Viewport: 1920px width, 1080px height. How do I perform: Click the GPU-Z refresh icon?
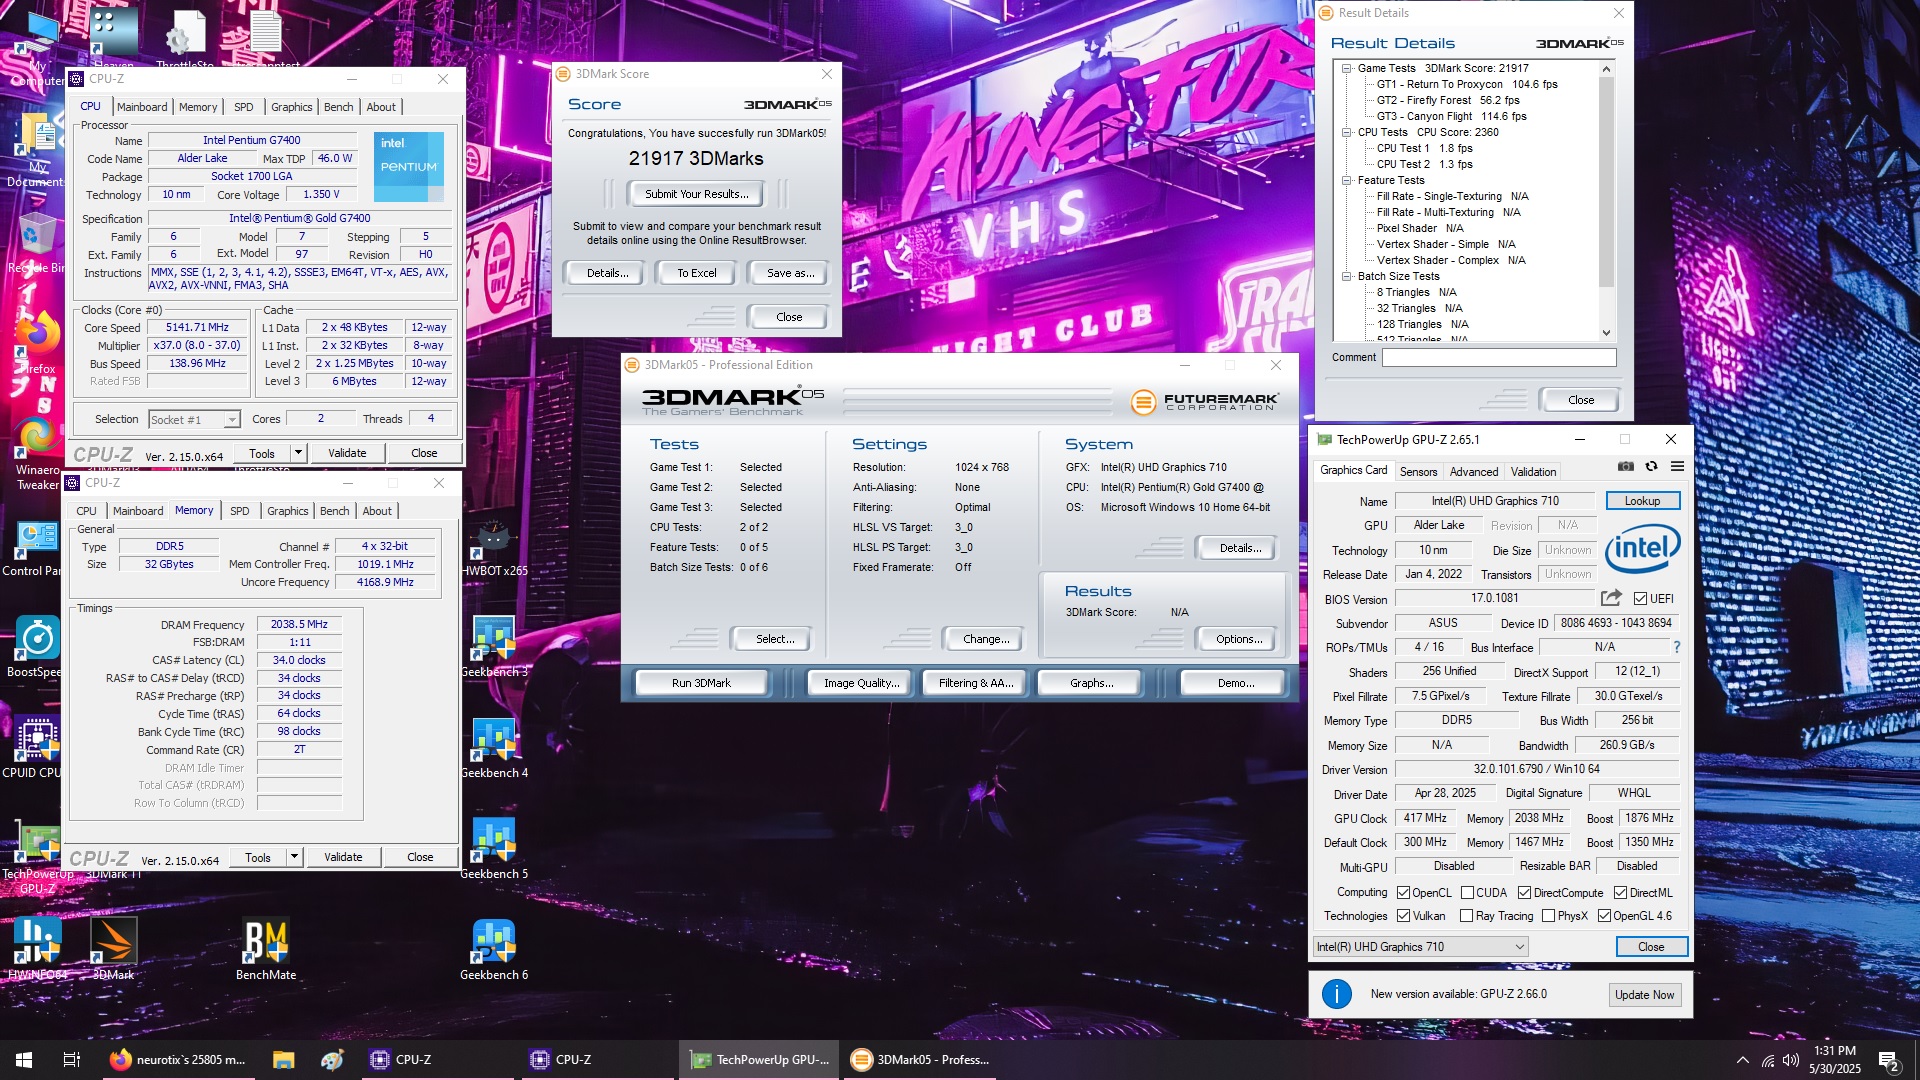pos(1652,467)
